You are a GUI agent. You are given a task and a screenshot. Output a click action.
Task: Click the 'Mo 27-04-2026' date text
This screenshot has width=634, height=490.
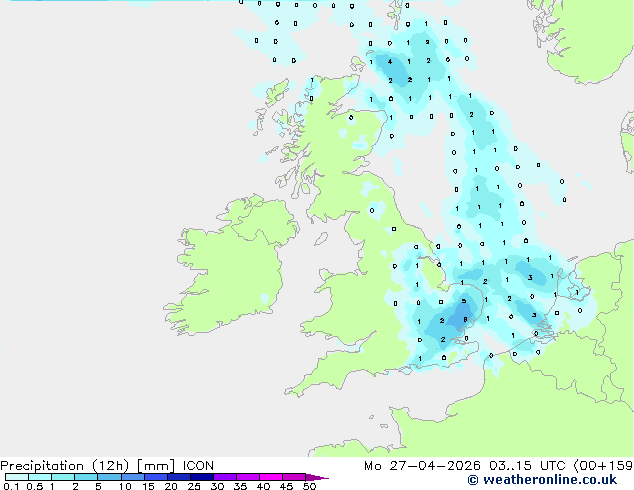click(422, 466)
